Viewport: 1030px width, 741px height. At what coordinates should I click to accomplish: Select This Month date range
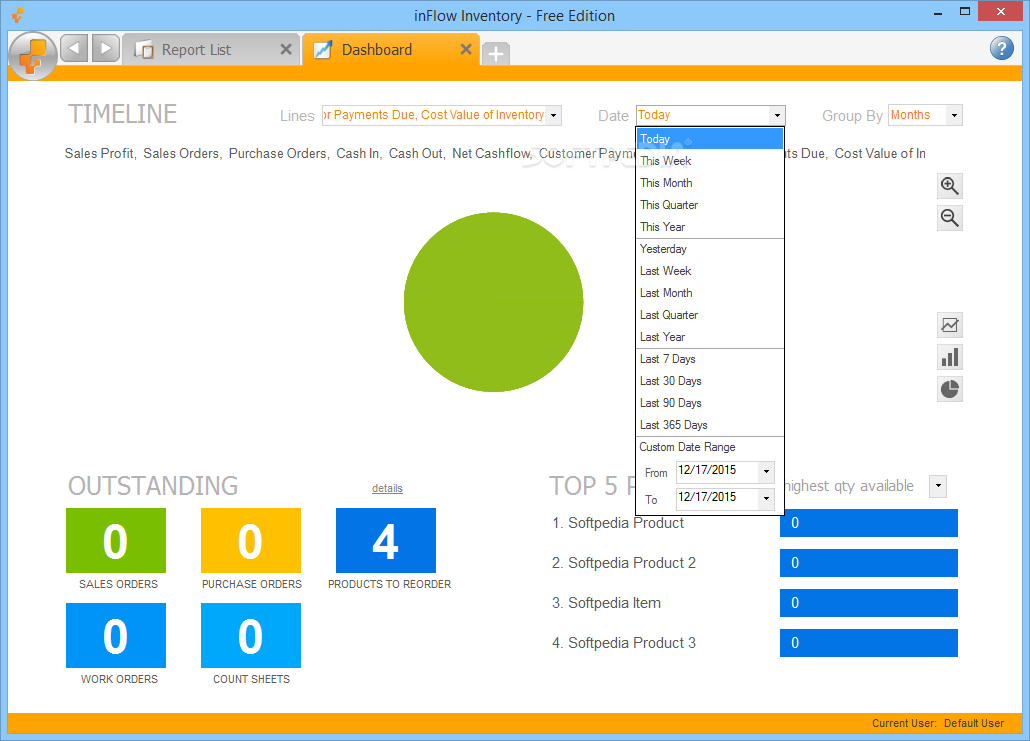point(709,183)
